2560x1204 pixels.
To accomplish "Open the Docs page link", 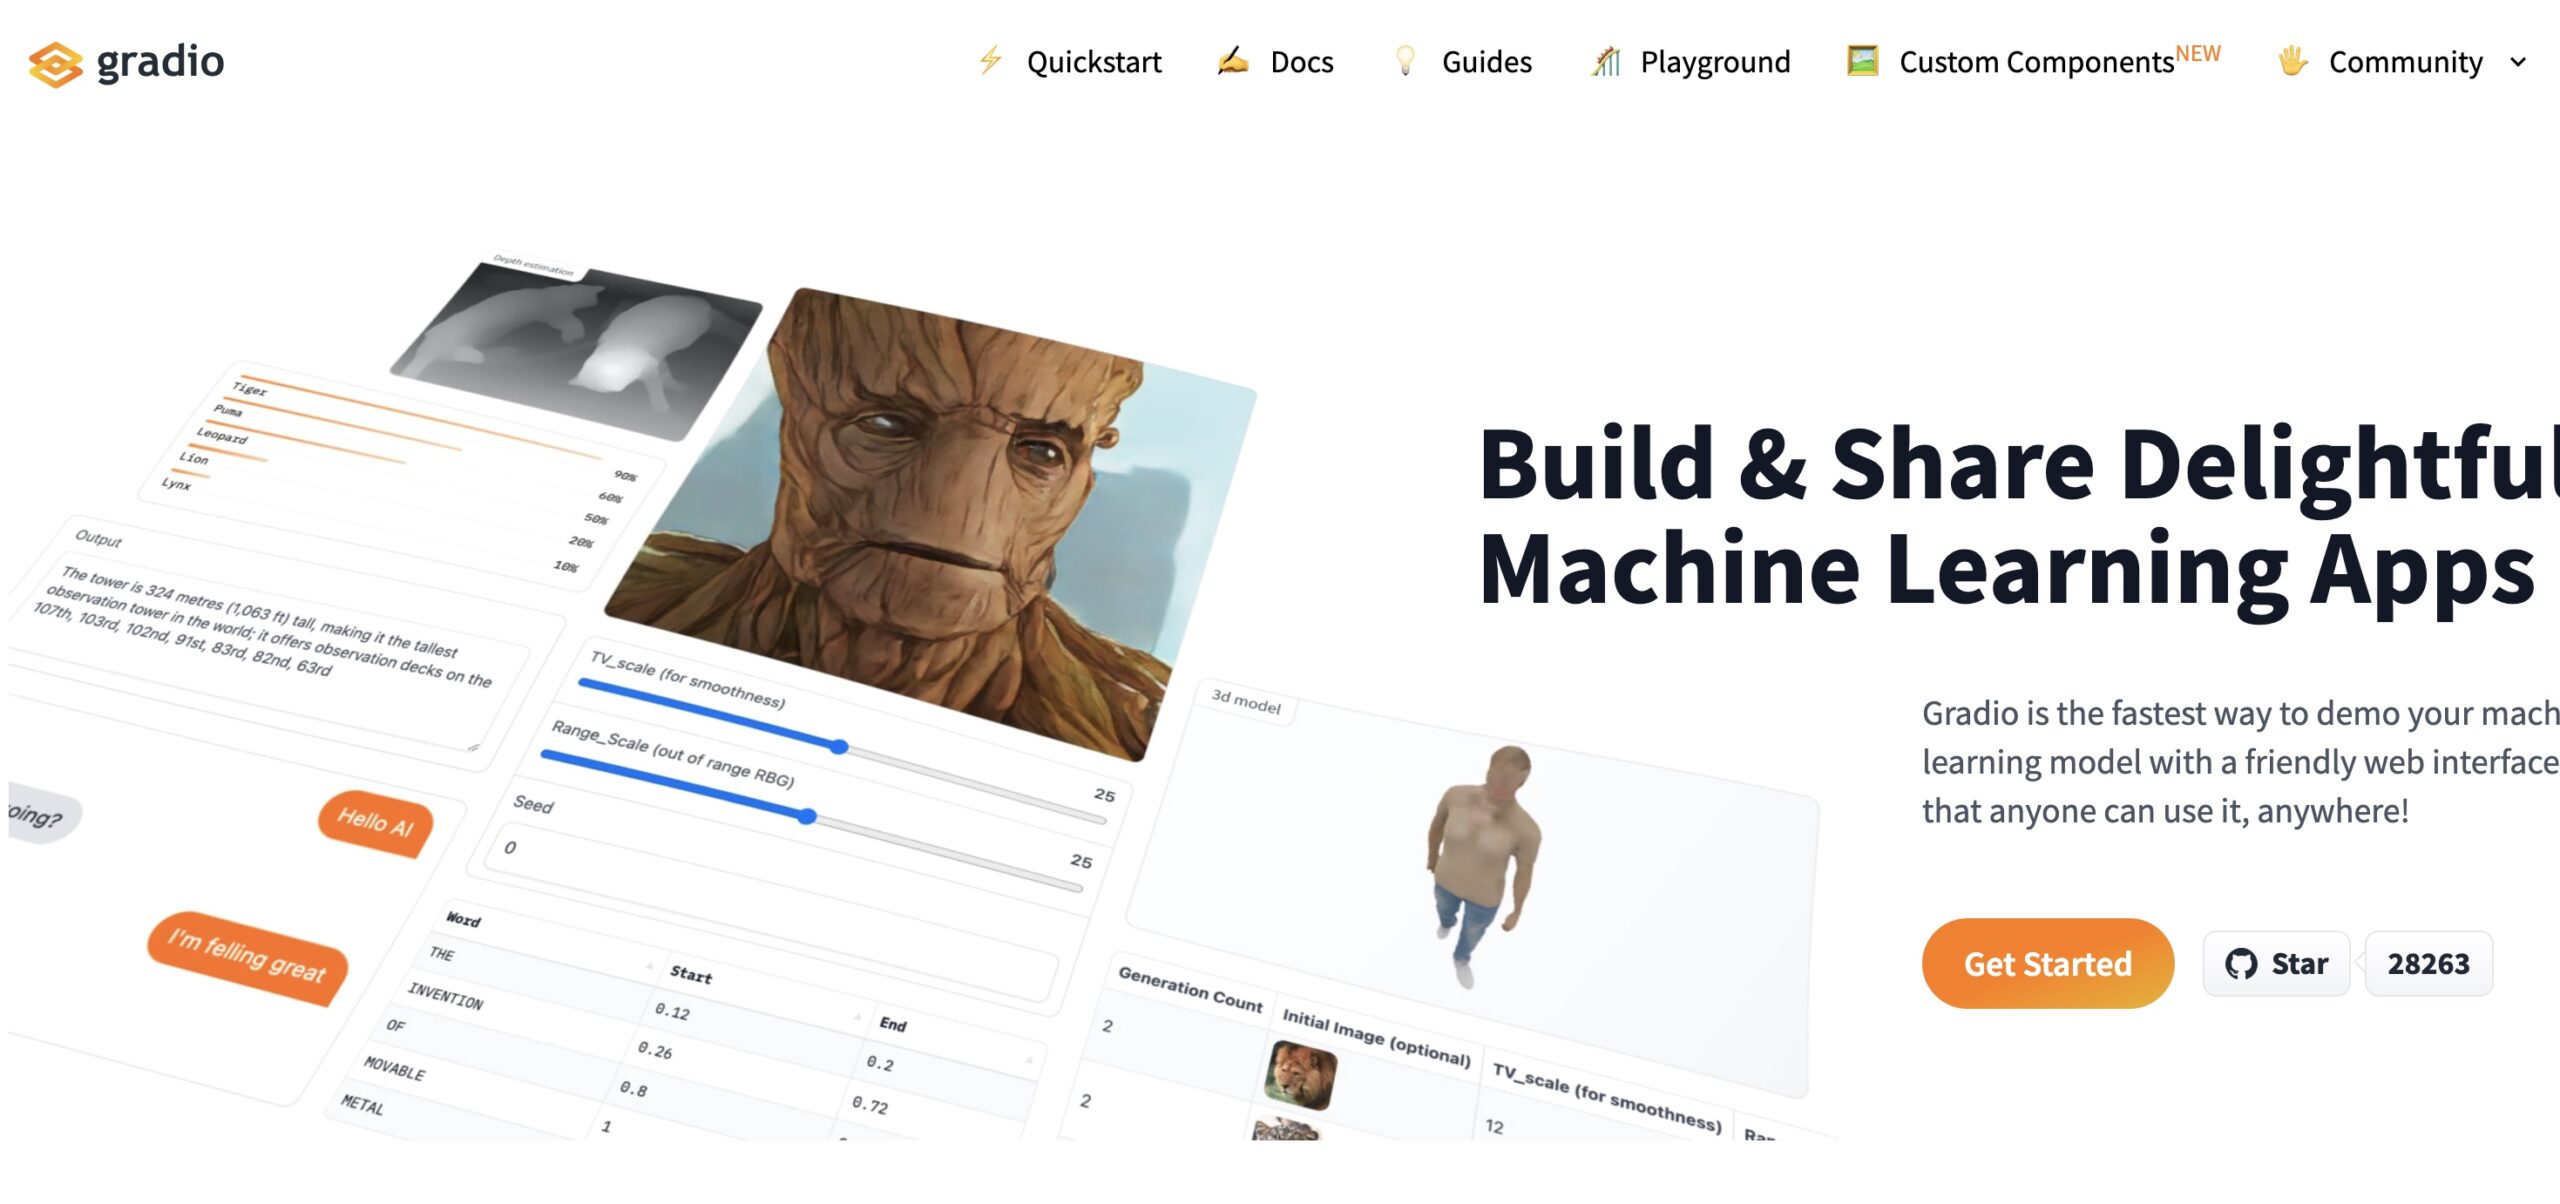I will tap(1301, 62).
